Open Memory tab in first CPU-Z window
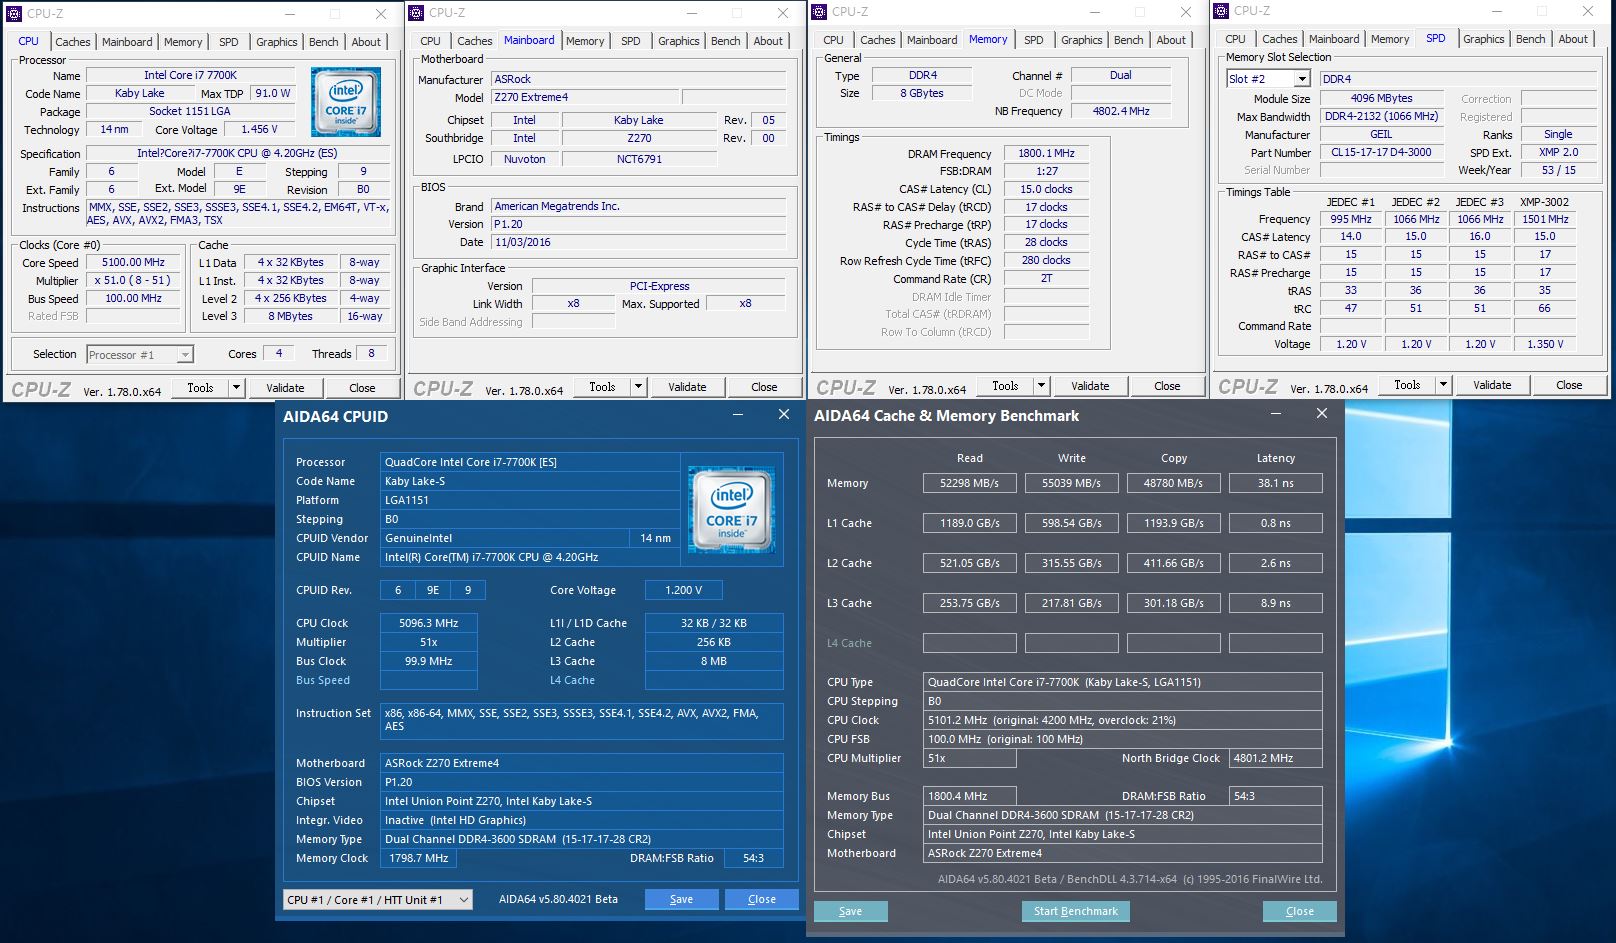 tap(183, 42)
